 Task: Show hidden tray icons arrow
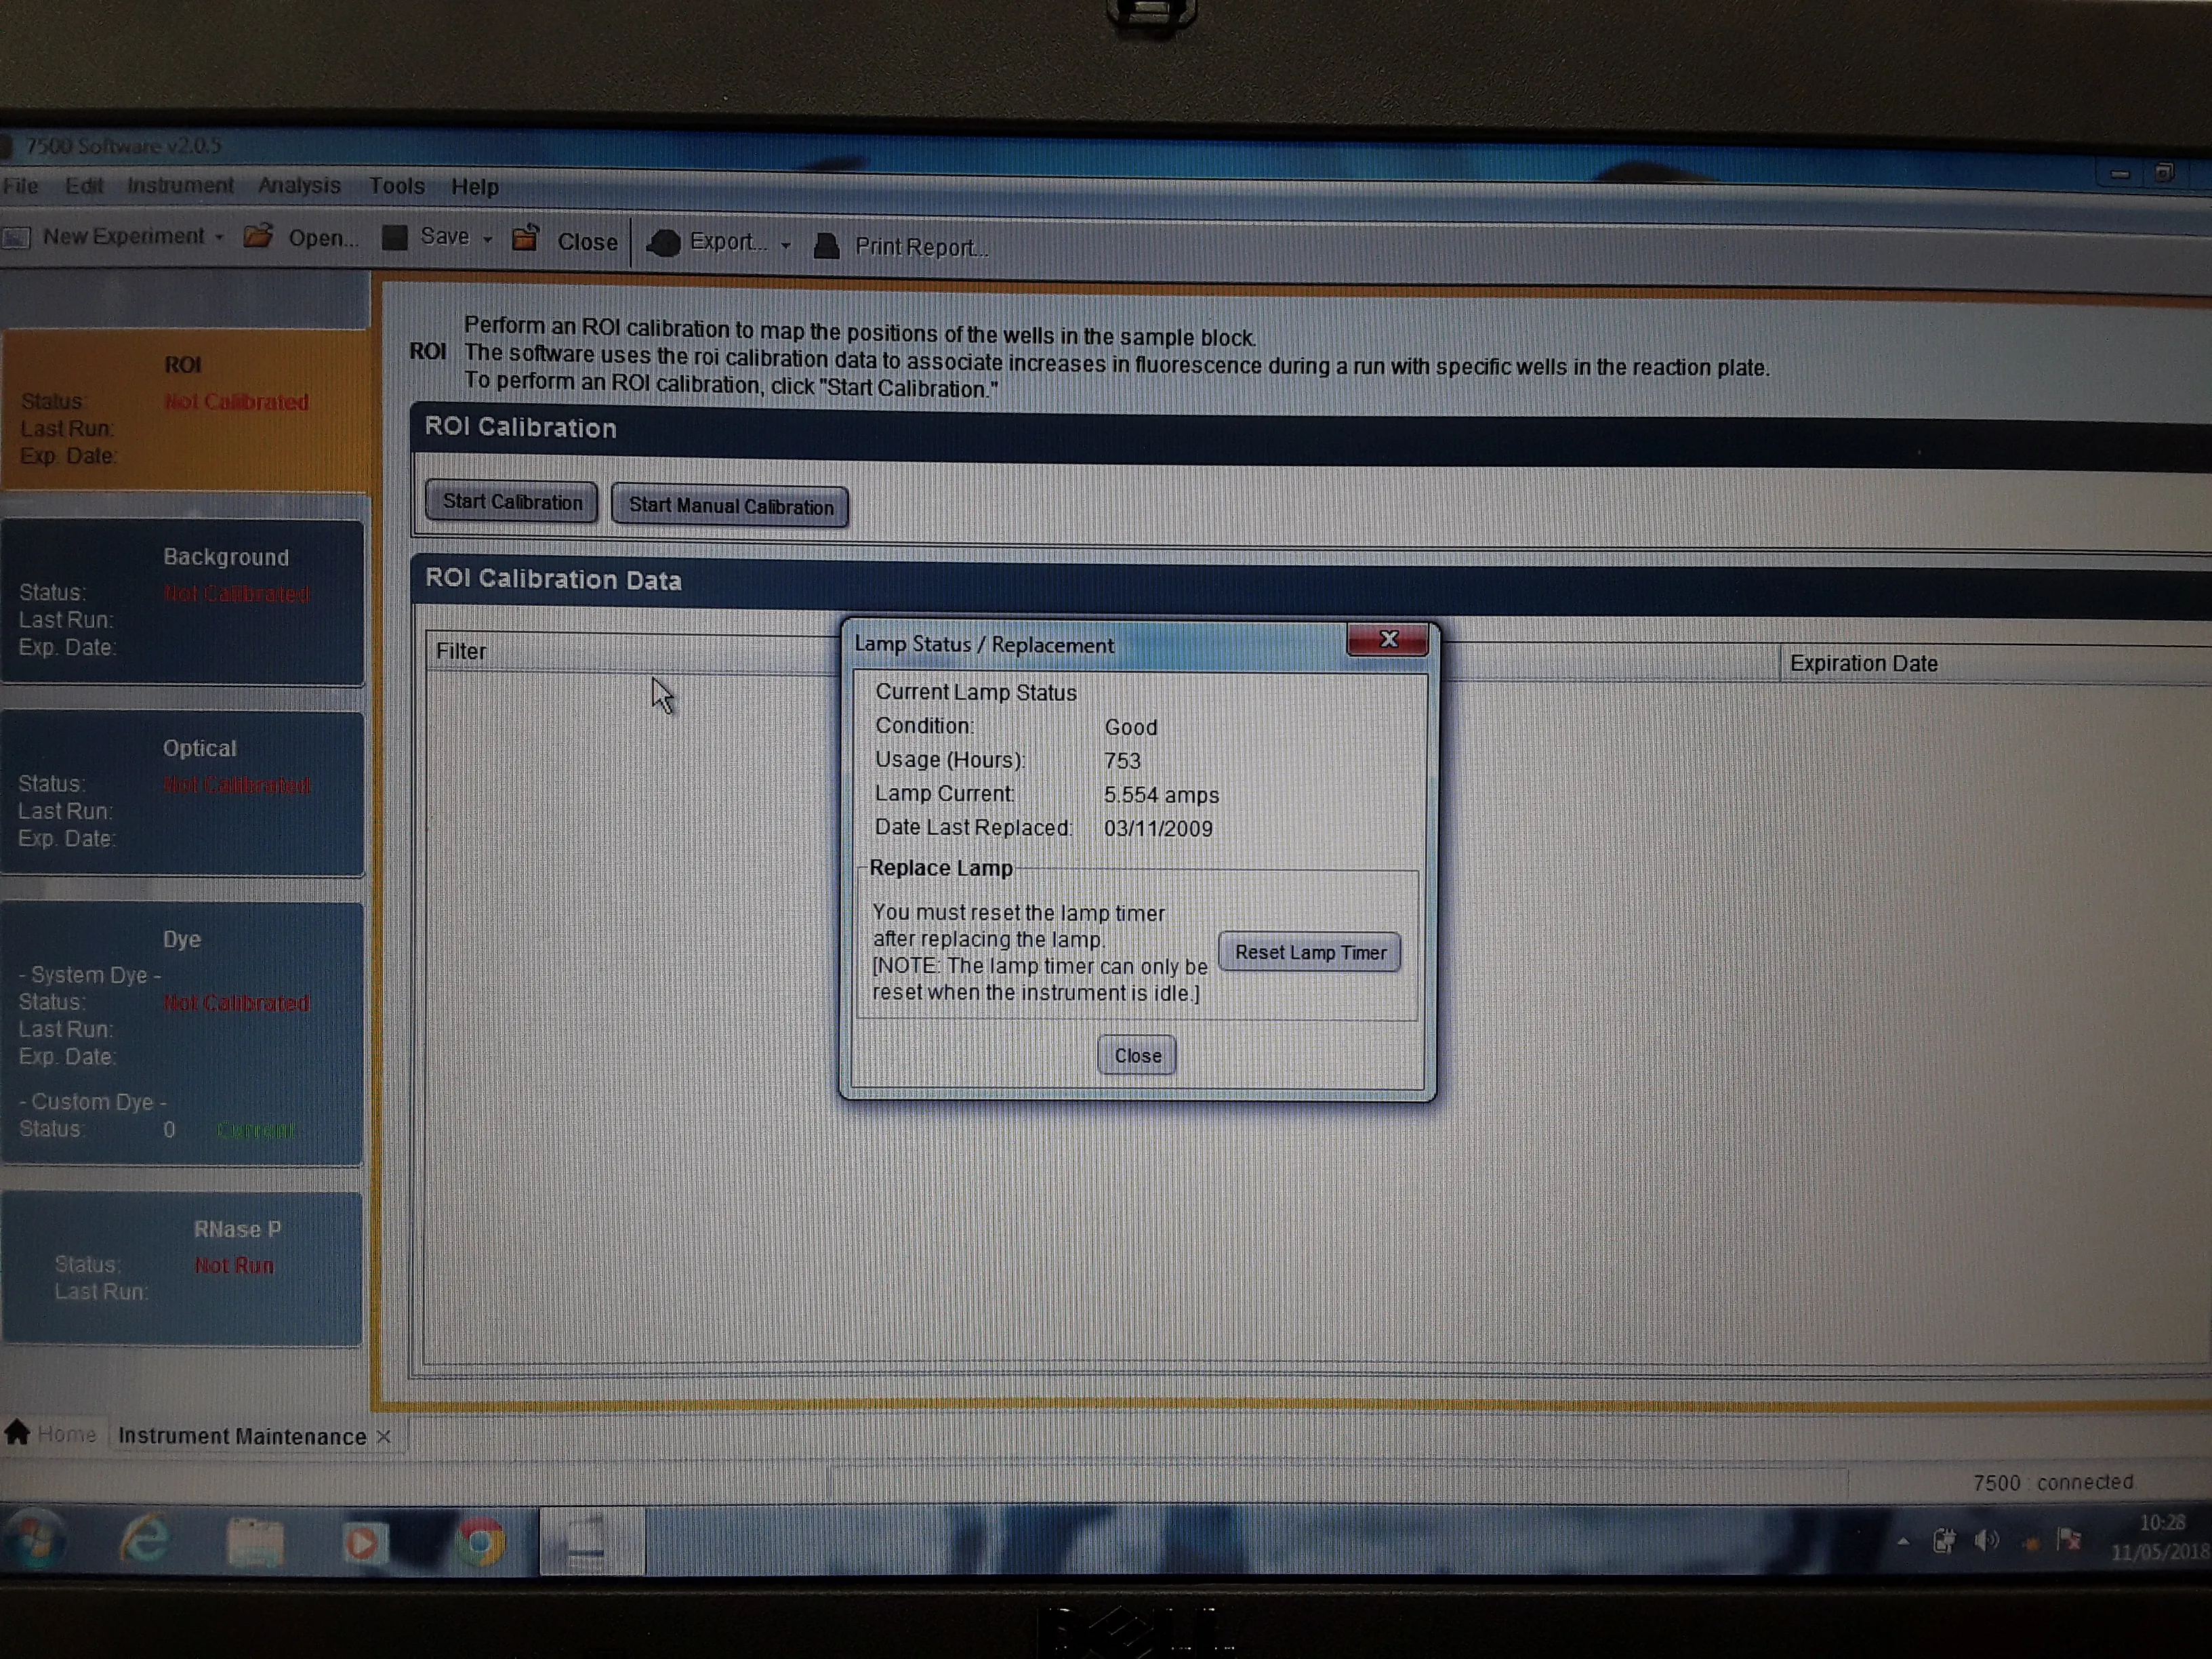coord(1903,1542)
